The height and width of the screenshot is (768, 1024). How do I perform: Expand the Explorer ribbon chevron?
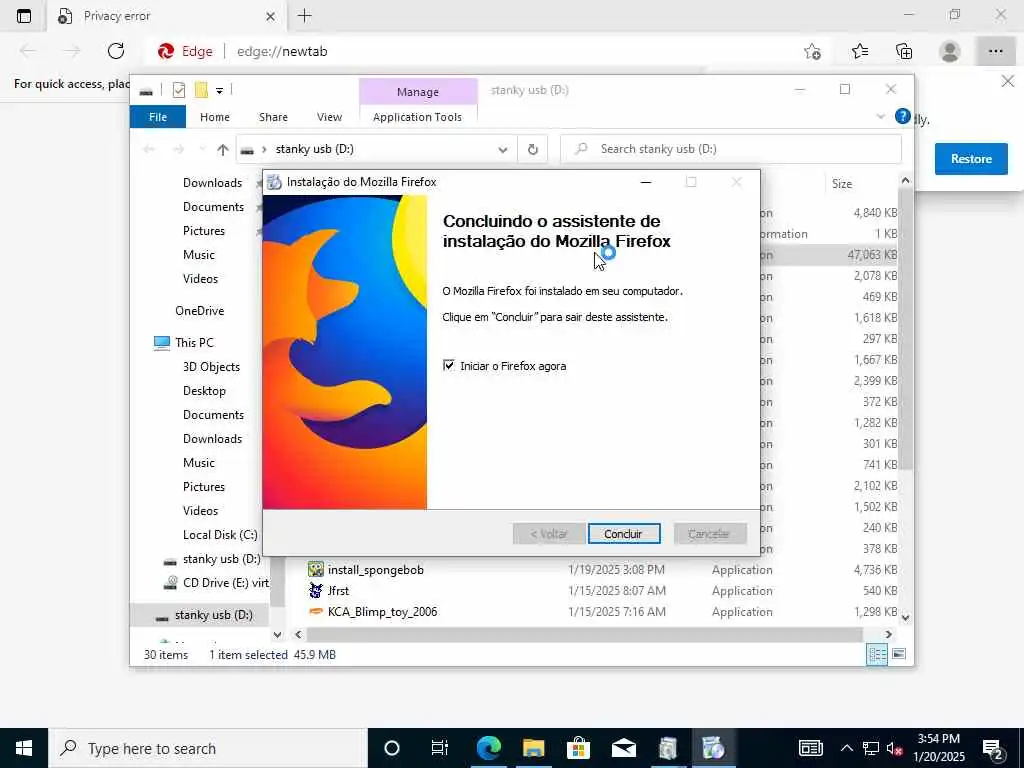(x=880, y=117)
